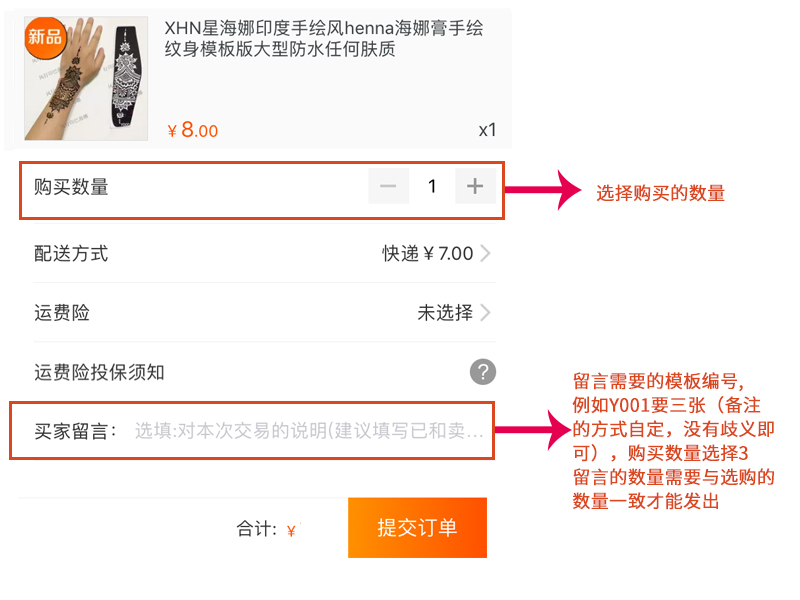The width and height of the screenshot is (800, 600).
Task: Select the 快递 ¥7.00 shipping option
Action: pyautogui.click(x=427, y=254)
